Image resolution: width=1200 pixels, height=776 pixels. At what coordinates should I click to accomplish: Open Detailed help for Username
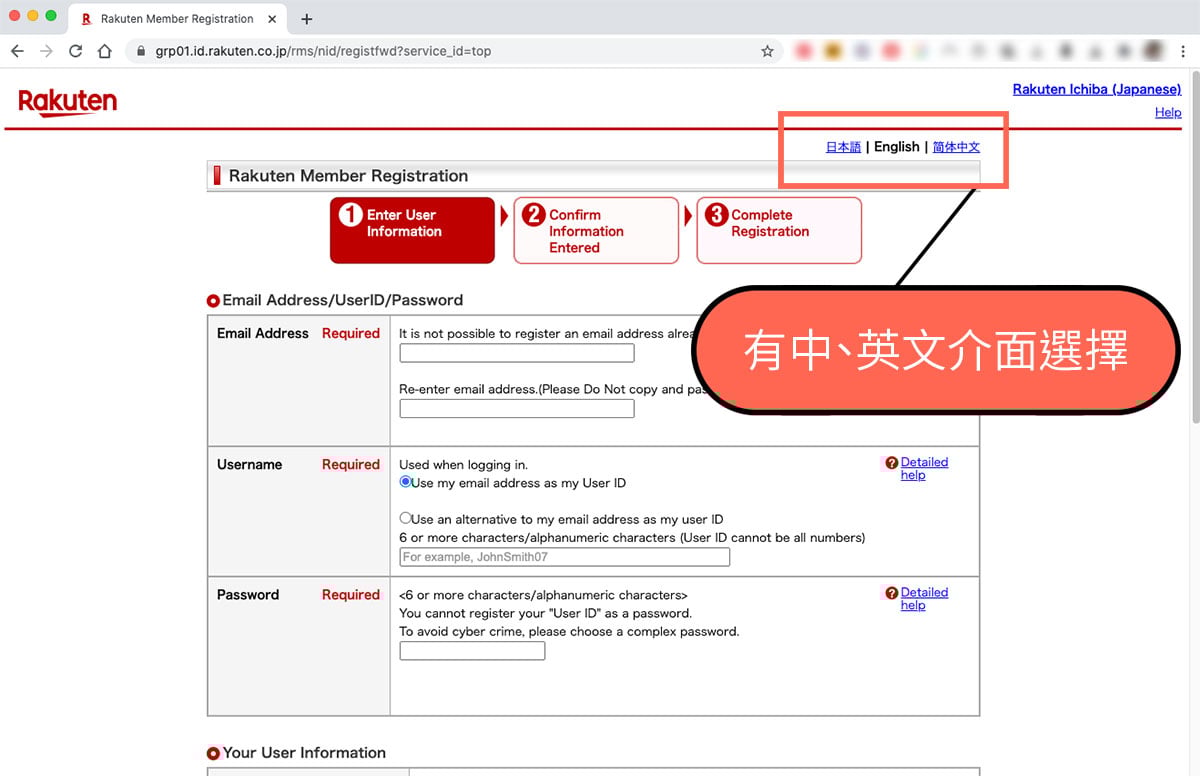pos(924,468)
